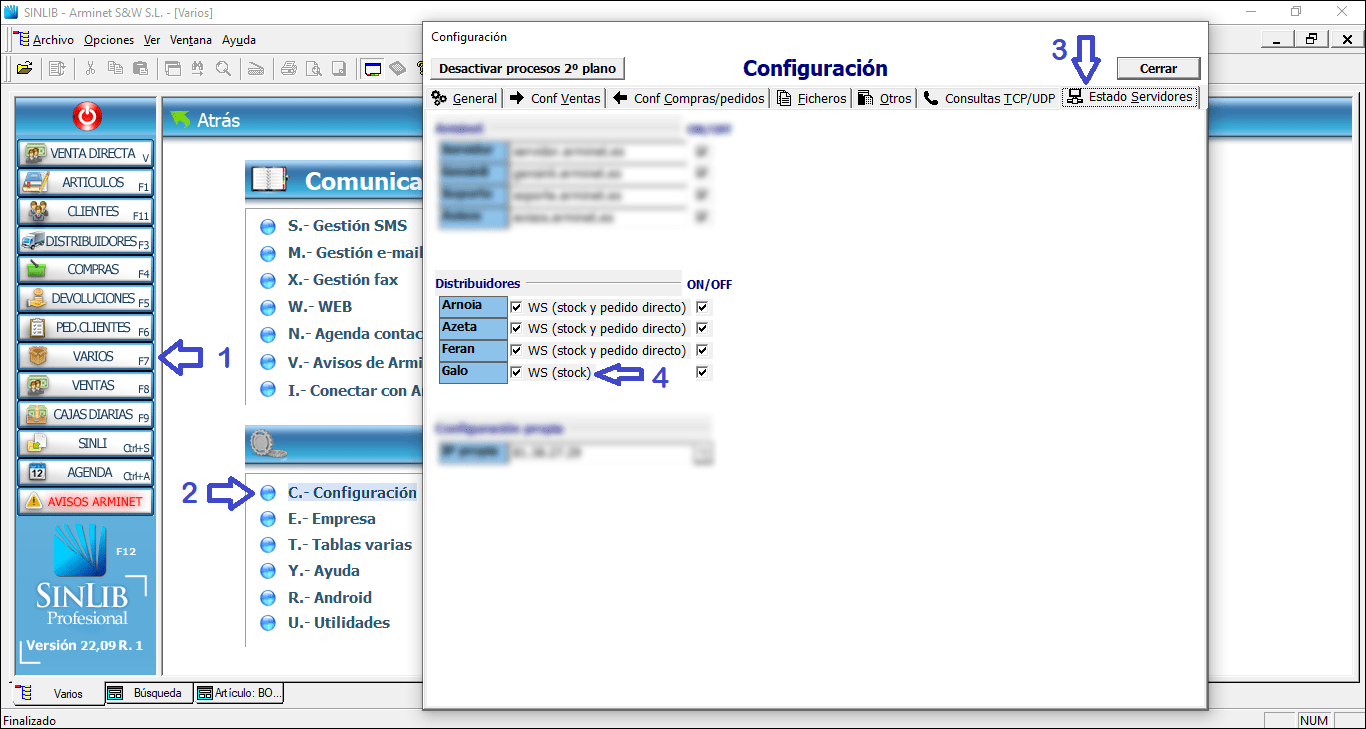Select the Arnoia distributor cell
The image size is (1366, 729).
472,306
